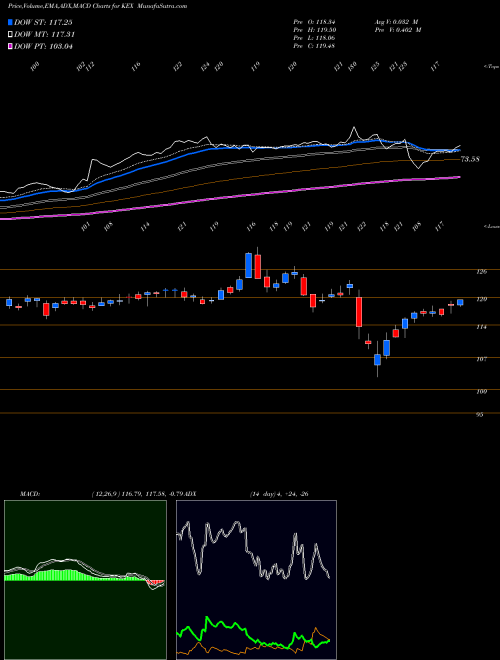Image resolution: width=500 pixels, height=660 pixels.
Task: Click the magenta DOW PT legend swatch
Action: [x=10, y=46]
